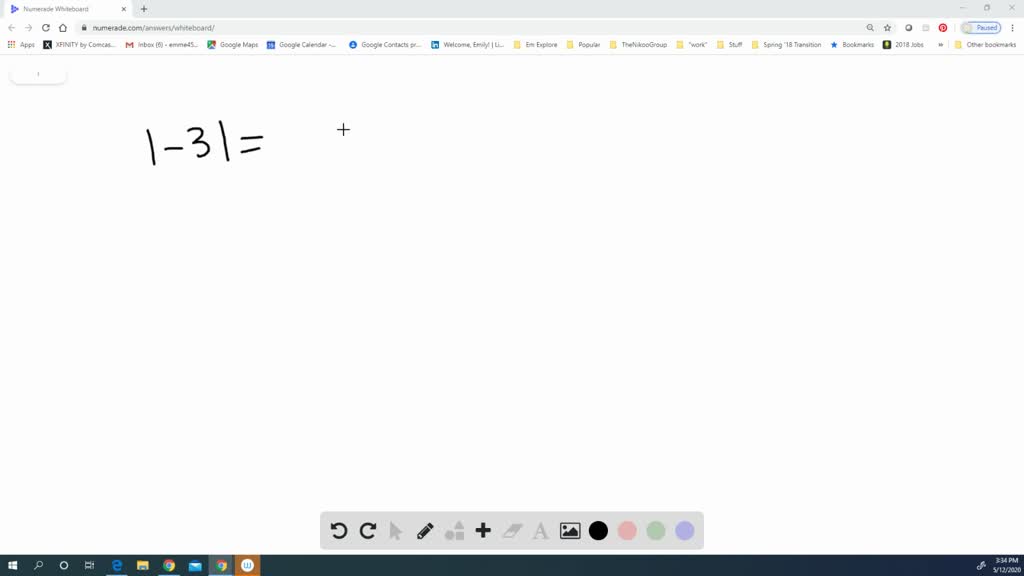Launch Microsoft Edge from taskbar
Viewport: 1024px width, 576px height.
(117, 566)
